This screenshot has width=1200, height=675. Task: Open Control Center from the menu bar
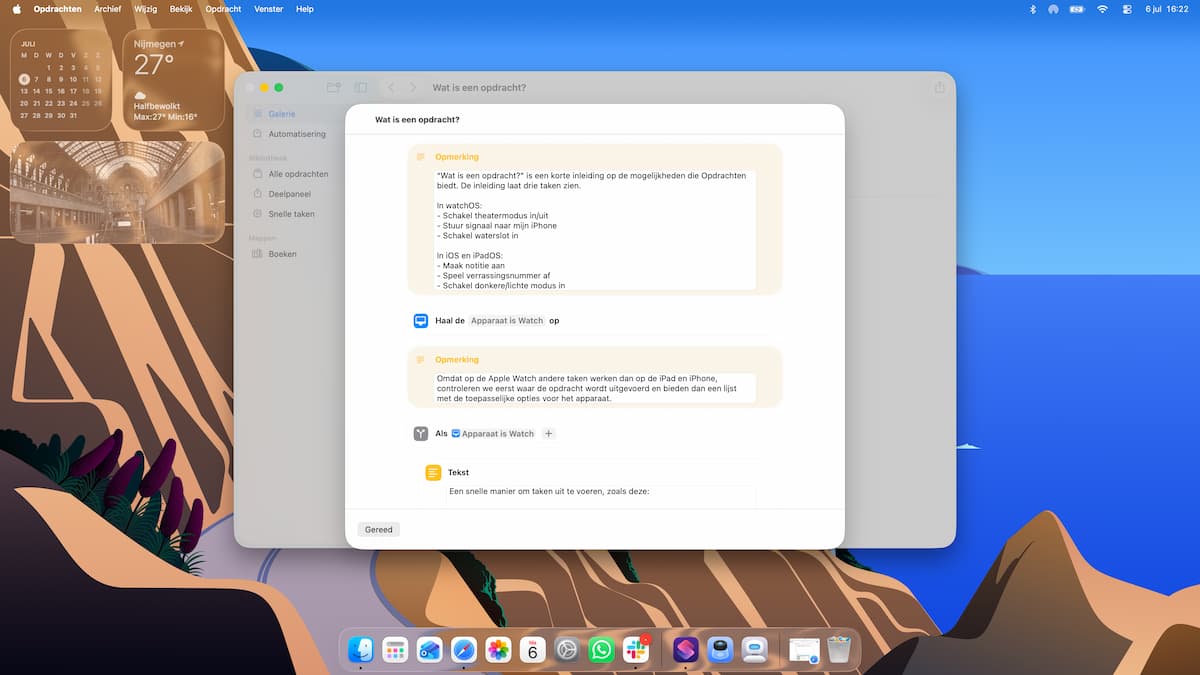[x=1127, y=9]
